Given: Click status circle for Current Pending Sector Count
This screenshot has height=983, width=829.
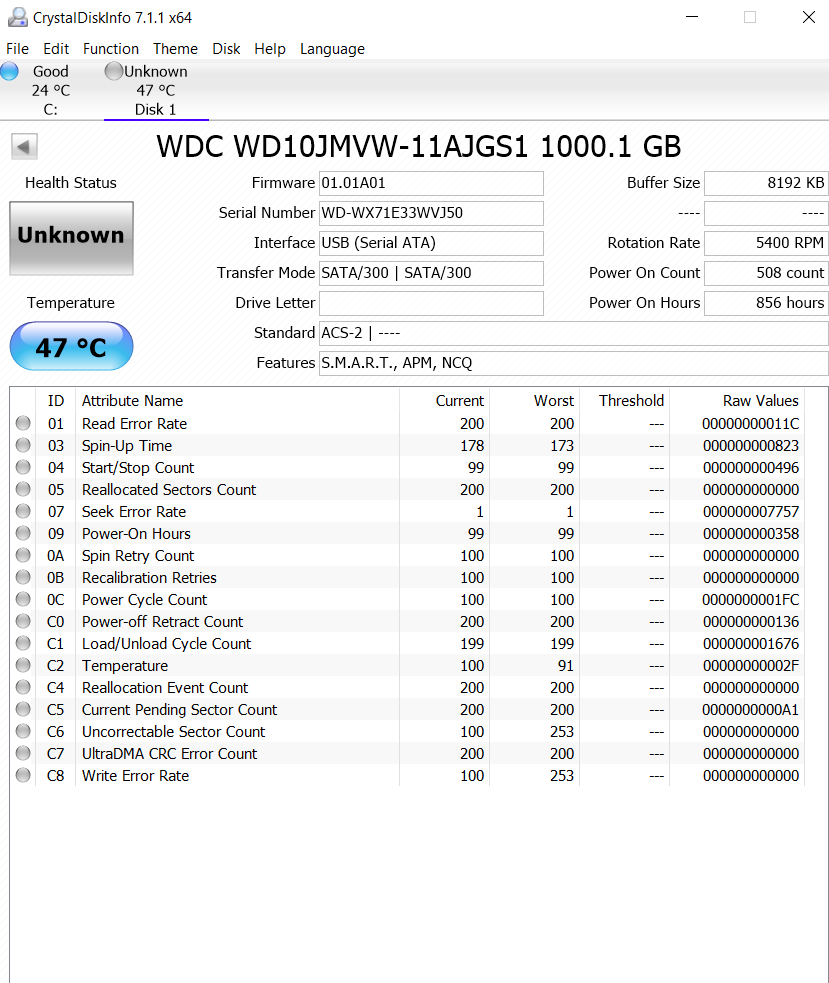Looking at the screenshot, I should [23, 708].
